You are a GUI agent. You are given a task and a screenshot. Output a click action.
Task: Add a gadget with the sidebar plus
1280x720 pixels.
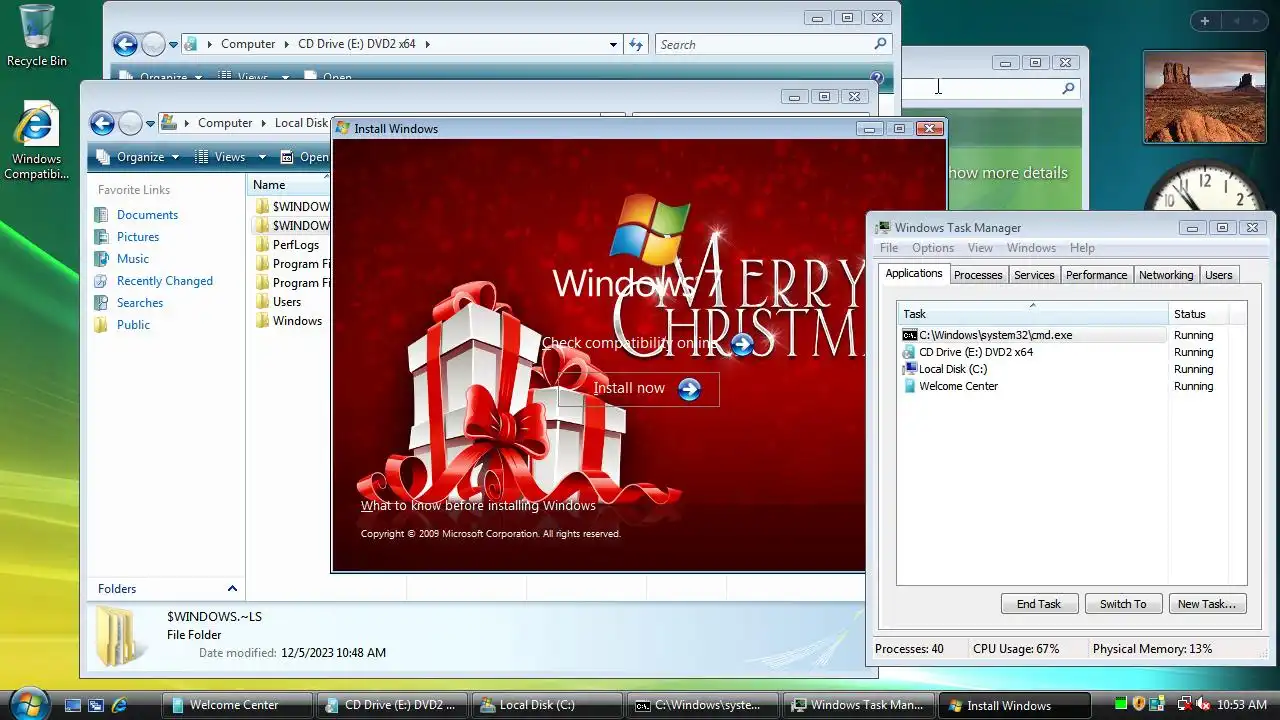point(1204,21)
